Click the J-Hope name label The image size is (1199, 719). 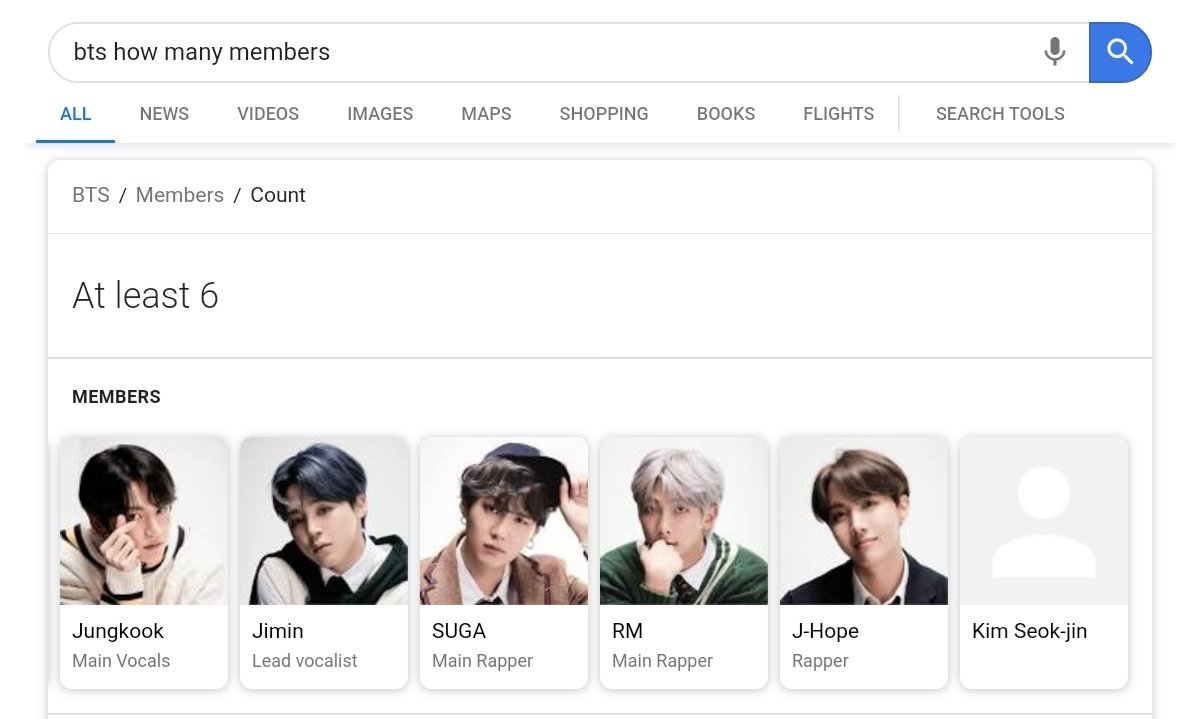825,631
